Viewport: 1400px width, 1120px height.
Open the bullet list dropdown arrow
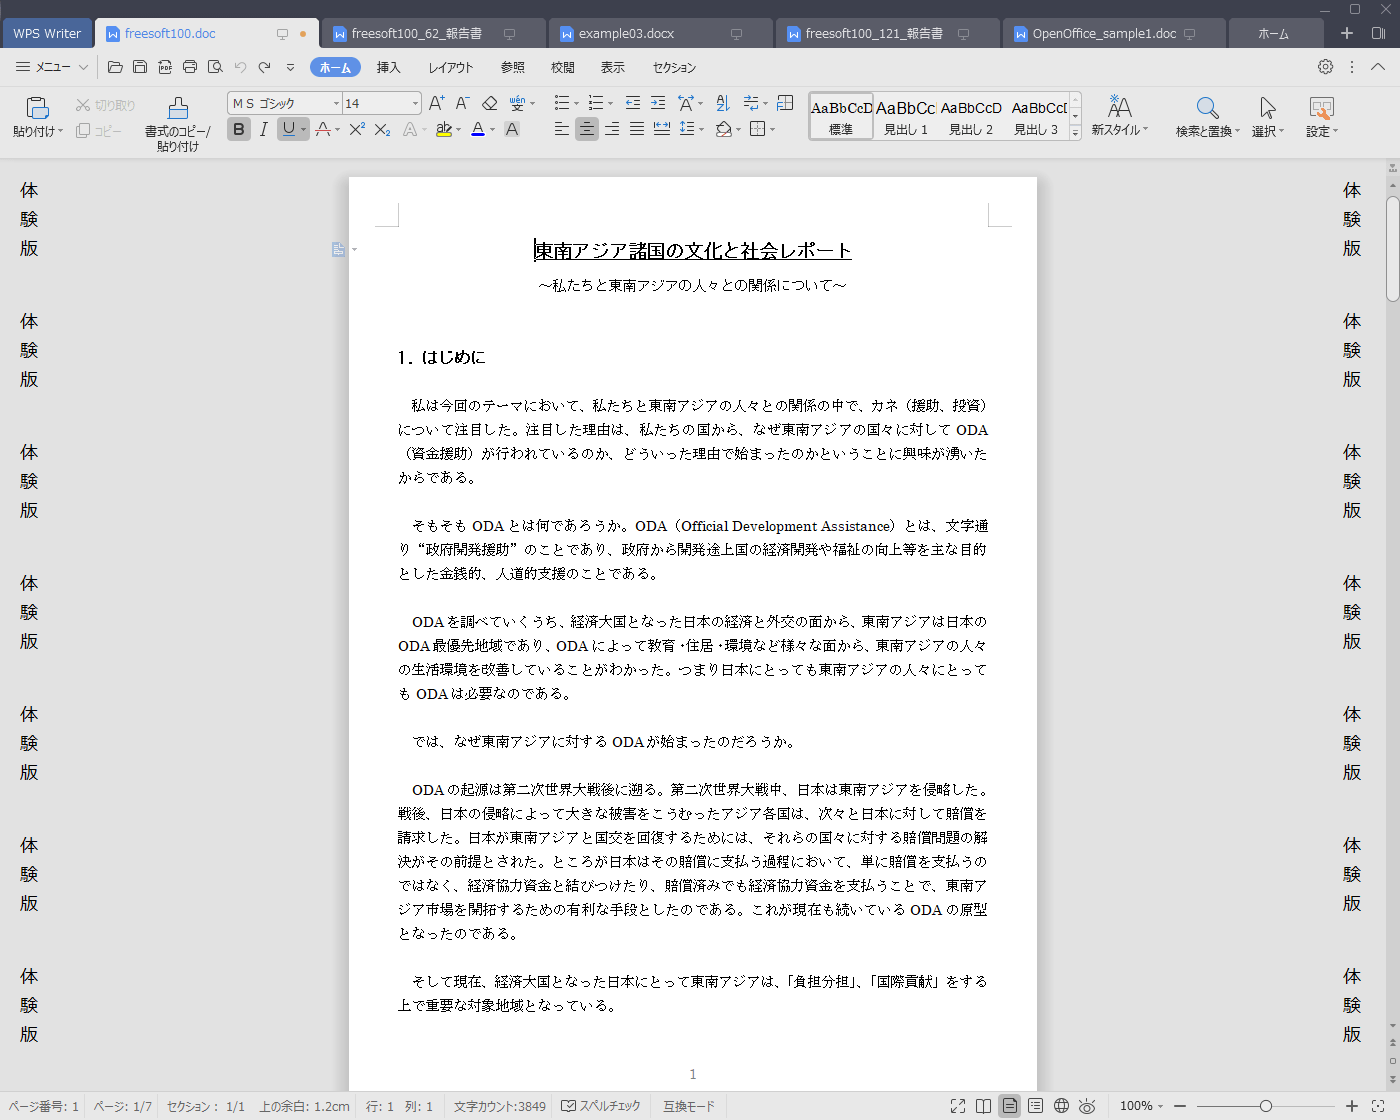click(575, 103)
